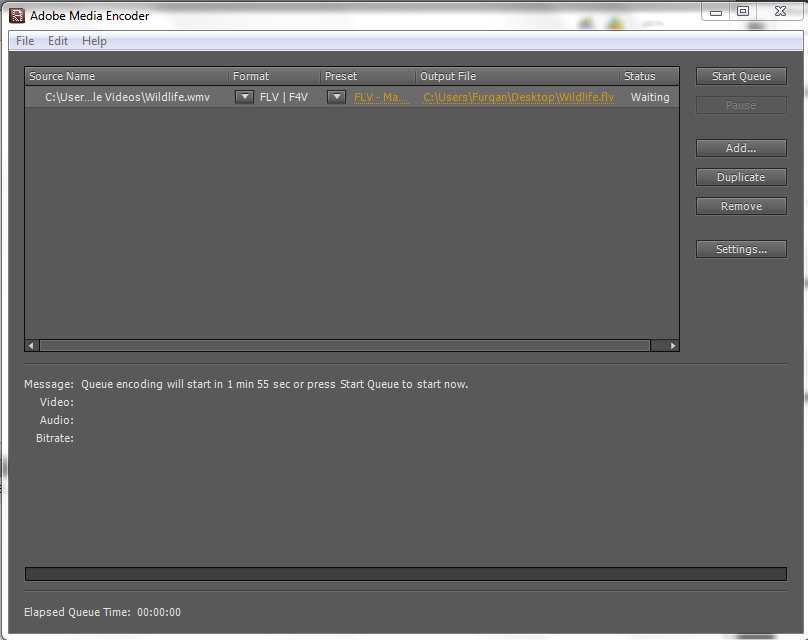Click the Pause button

741,105
